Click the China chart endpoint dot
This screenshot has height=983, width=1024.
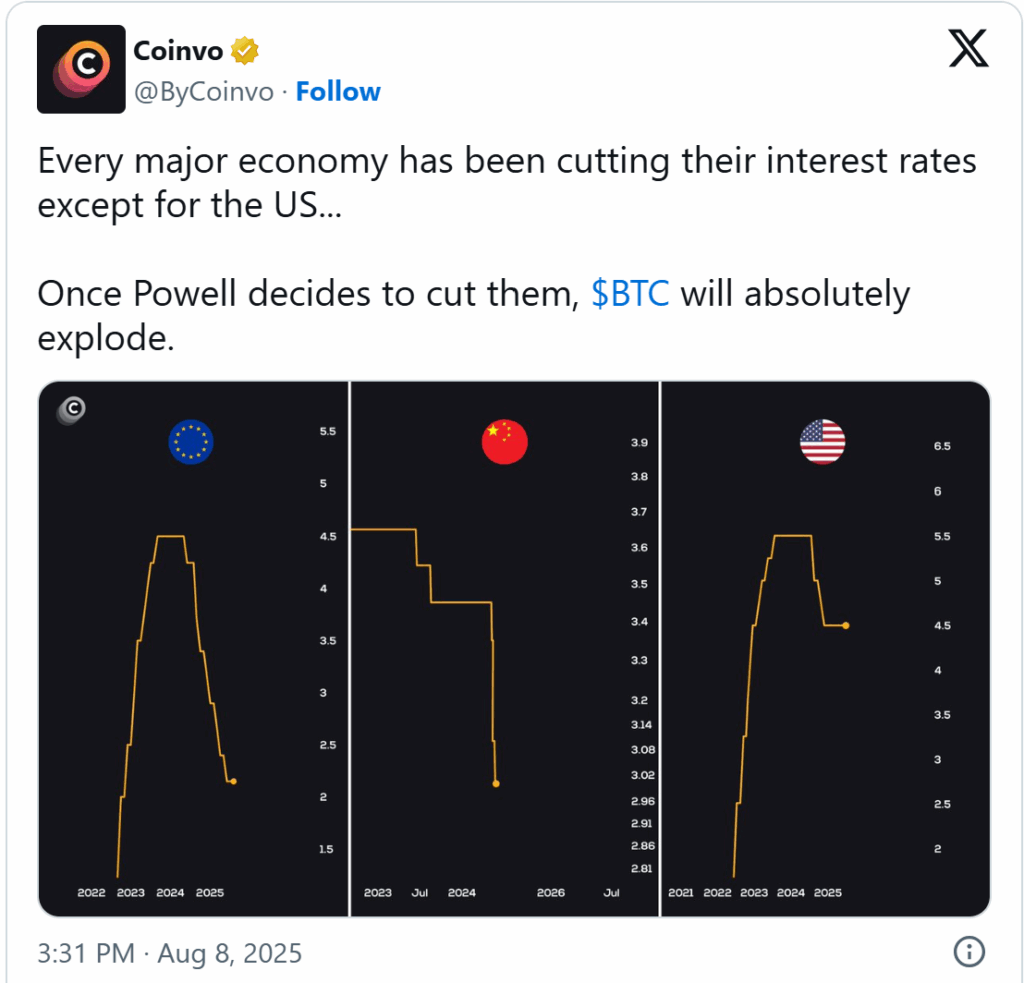496,783
